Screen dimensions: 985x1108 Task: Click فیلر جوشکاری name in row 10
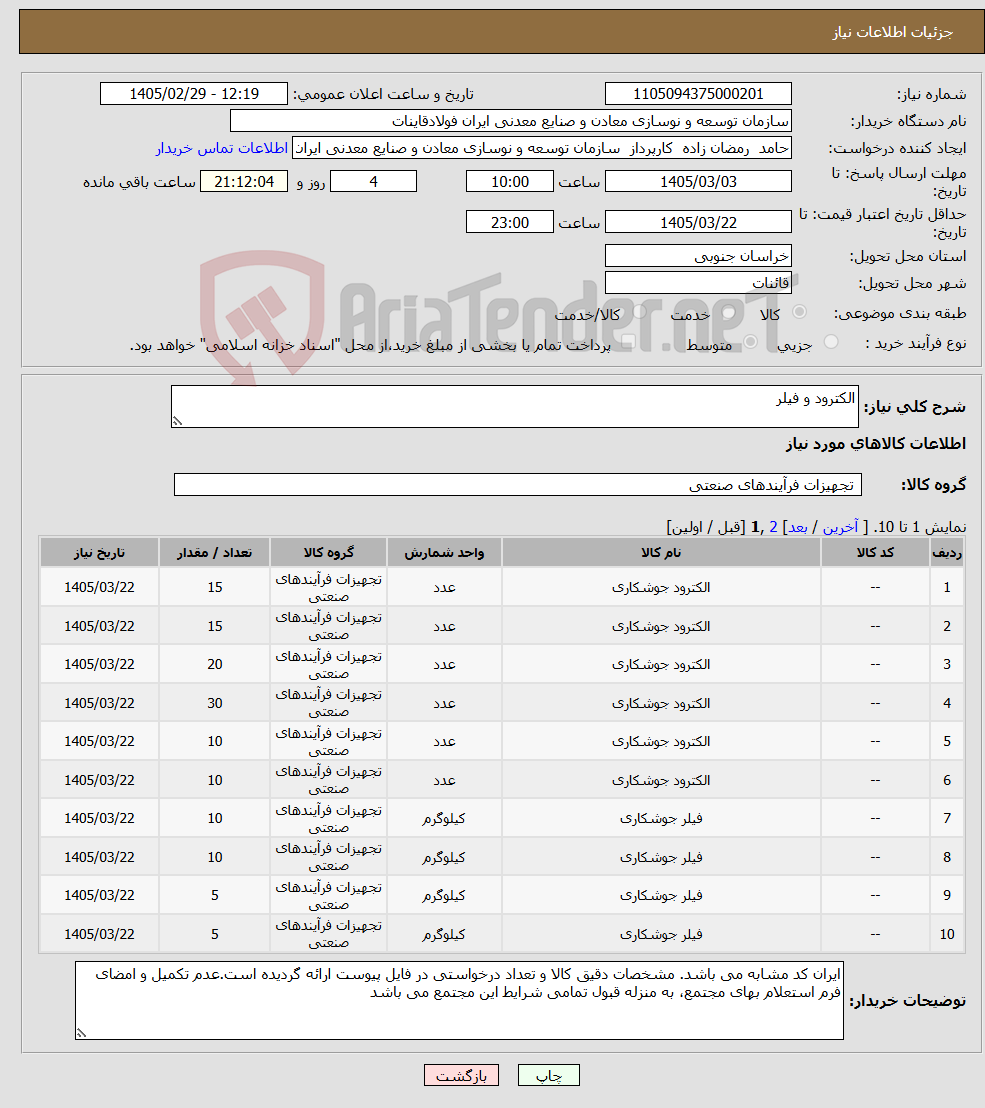pyautogui.click(x=661, y=934)
